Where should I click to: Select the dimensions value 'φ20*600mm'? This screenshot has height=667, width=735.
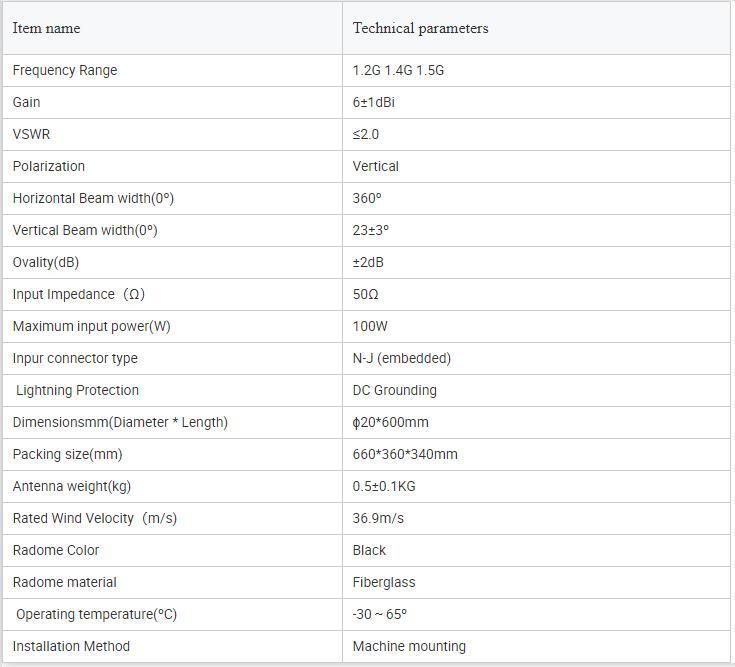390,422
